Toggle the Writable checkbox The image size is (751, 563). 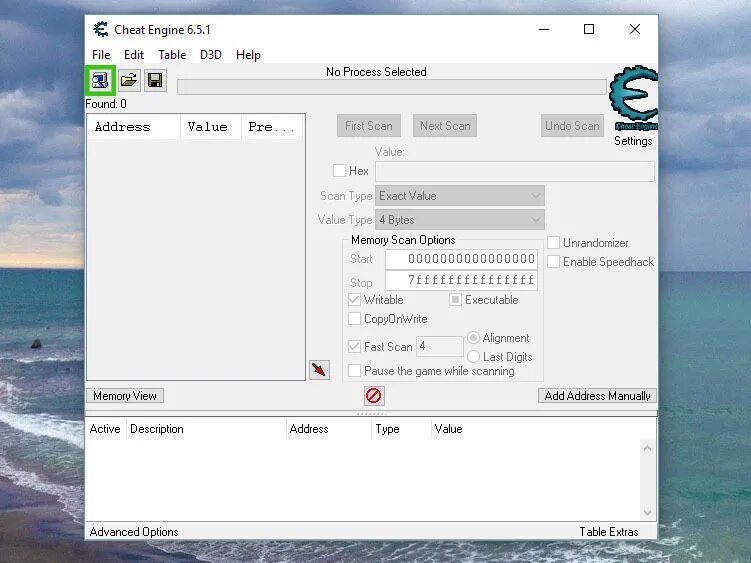tap(354, 299)
